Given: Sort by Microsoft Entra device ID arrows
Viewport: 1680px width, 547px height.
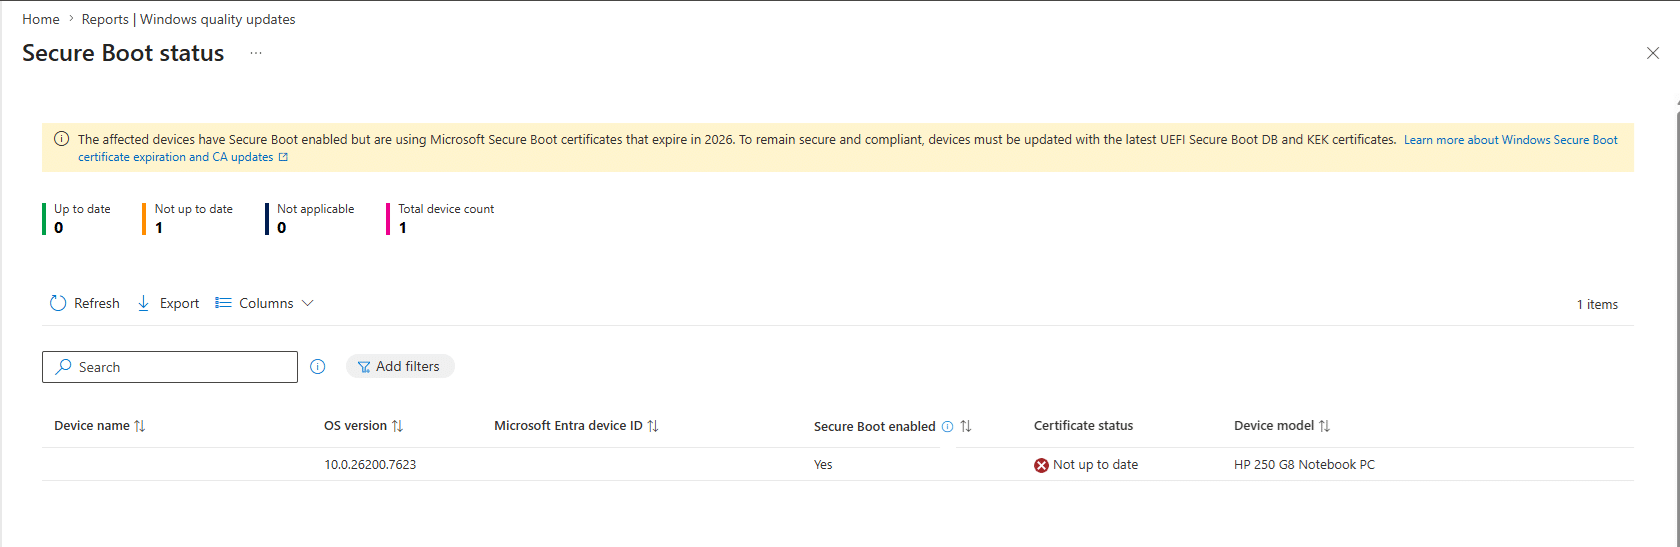Looking at the screenshot, I should 653,426.
